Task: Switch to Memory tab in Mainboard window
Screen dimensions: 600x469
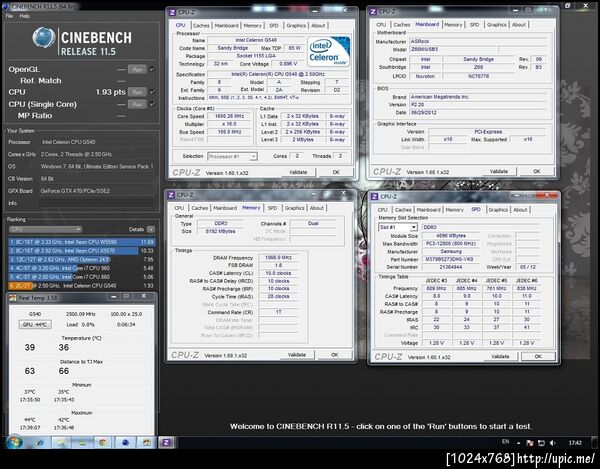Action: (x=453, y=25)
